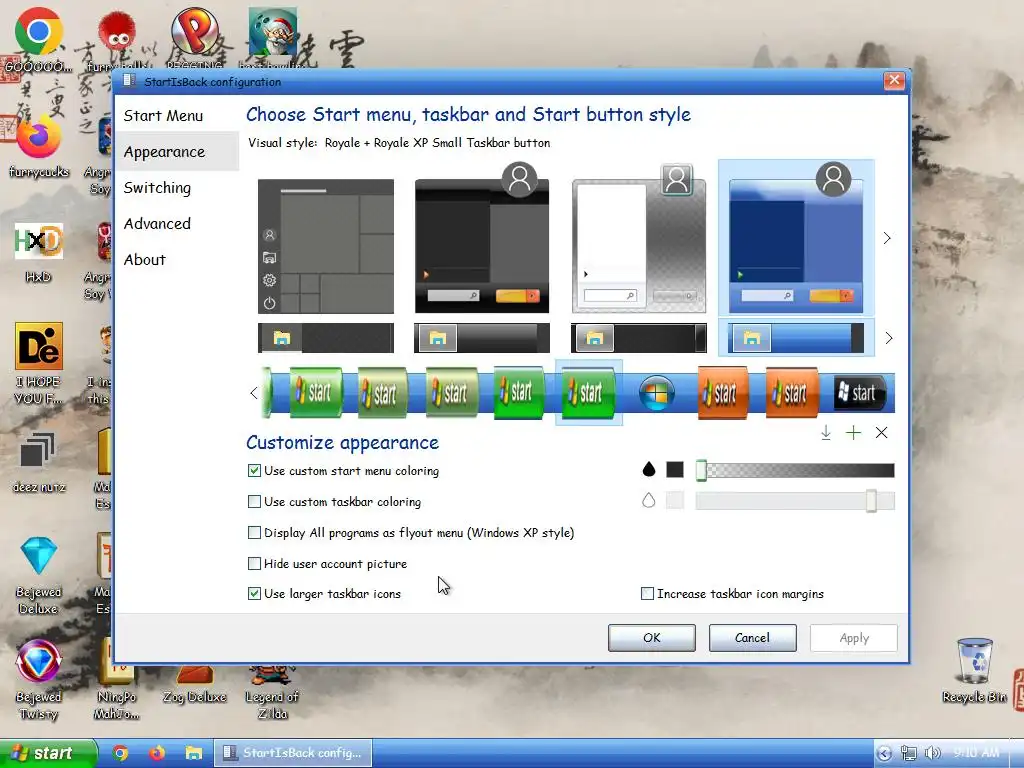1024x768 pixels.
Task: Select the HxD desktop icon
Action: click(39, 252)
